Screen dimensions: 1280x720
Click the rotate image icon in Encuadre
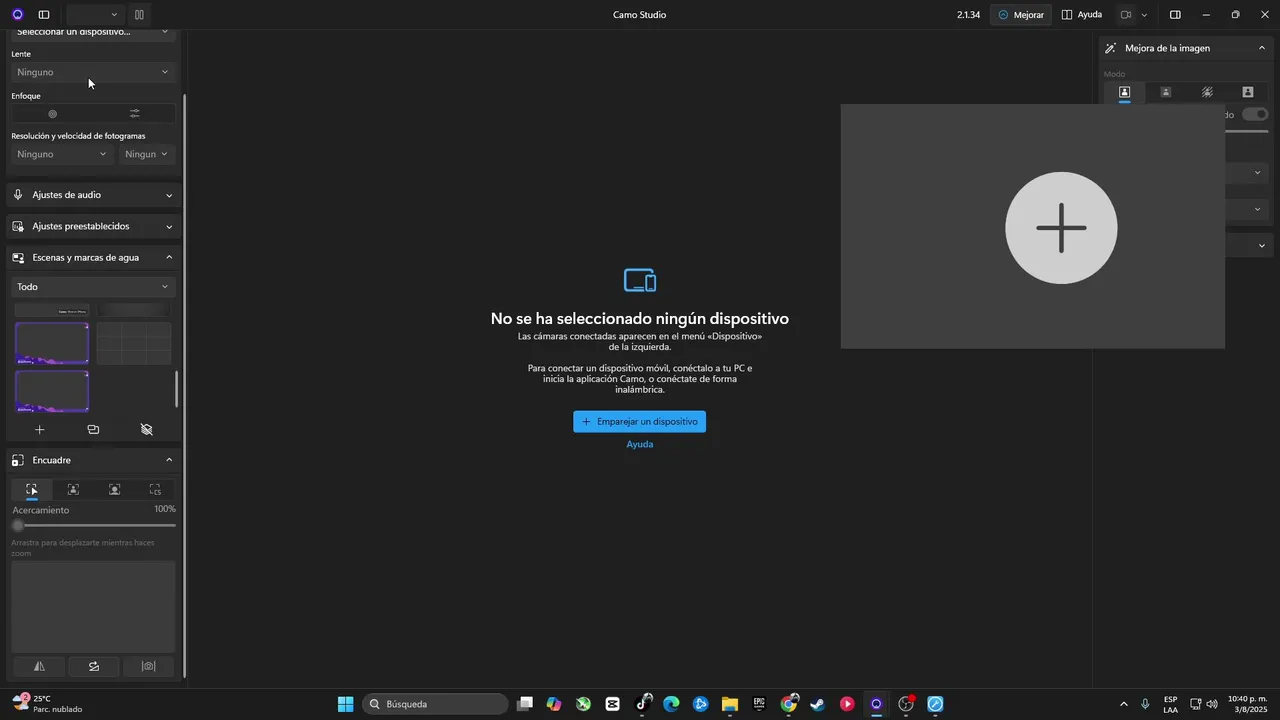pos(94,666)
